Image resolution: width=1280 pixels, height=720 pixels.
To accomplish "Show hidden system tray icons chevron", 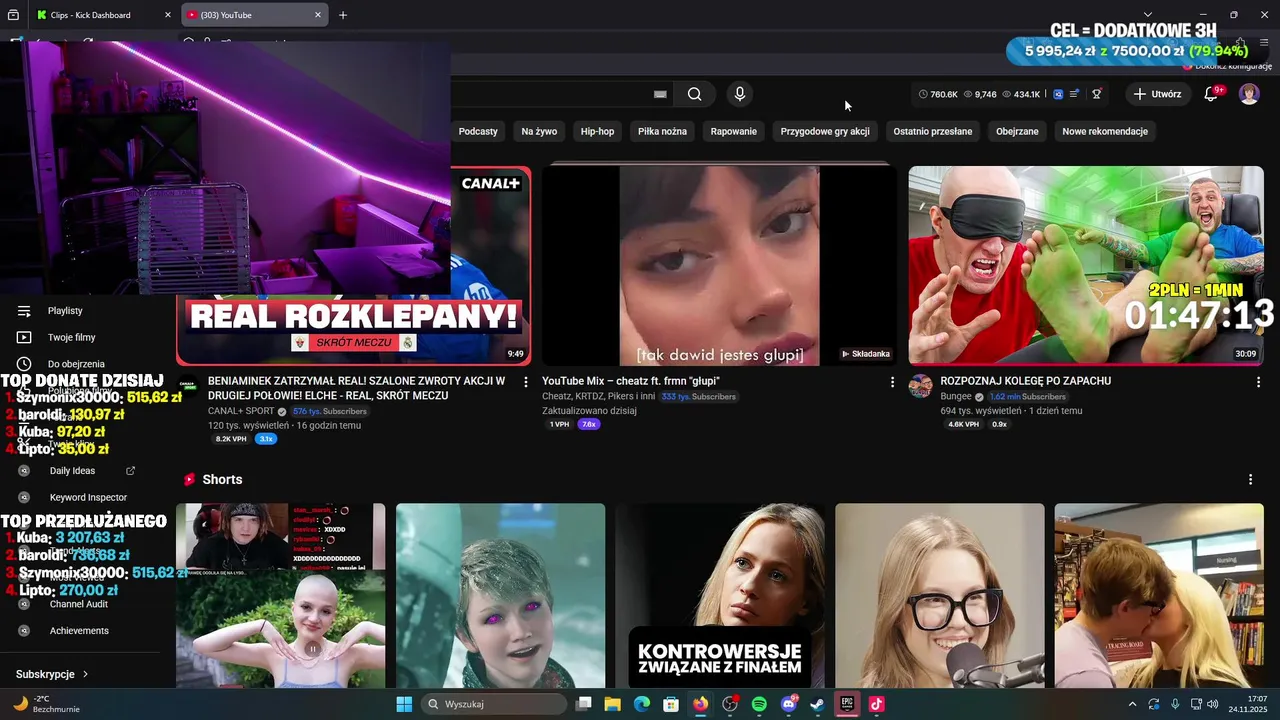I will [x=1132, y=704].
